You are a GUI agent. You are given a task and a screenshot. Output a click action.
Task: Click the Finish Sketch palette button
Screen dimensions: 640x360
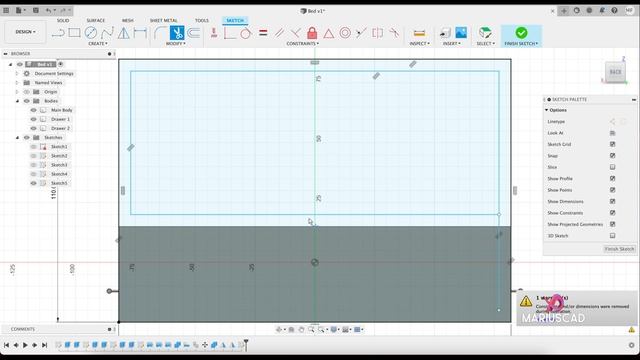click(619, 249)
